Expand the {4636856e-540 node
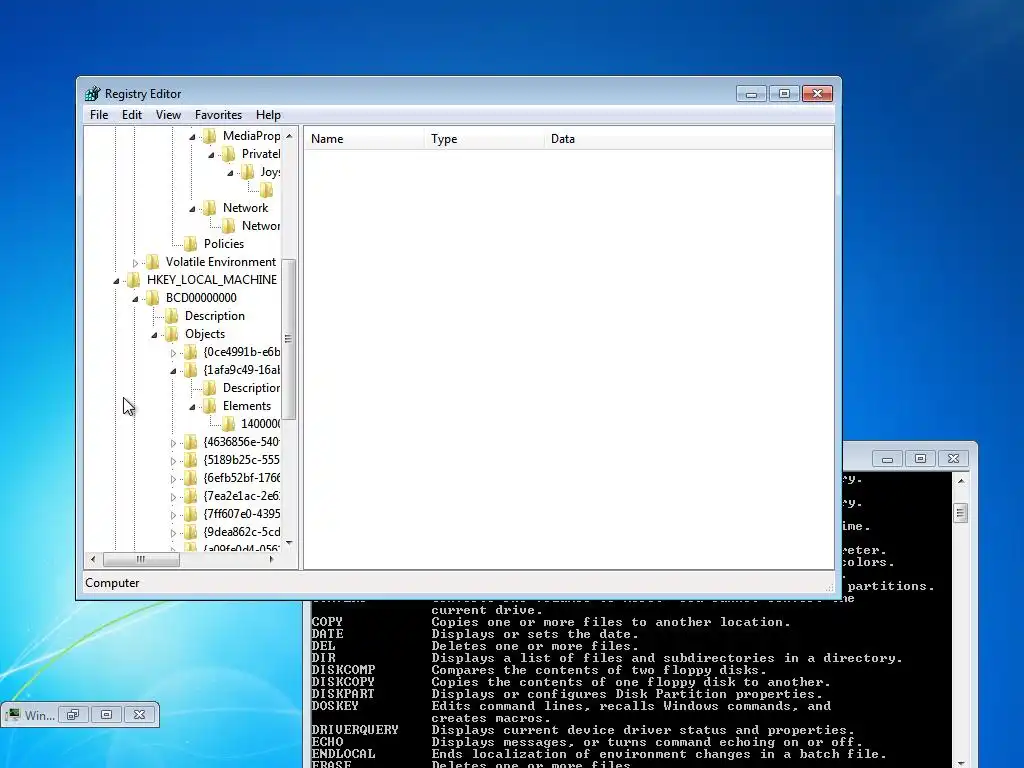 173,443
